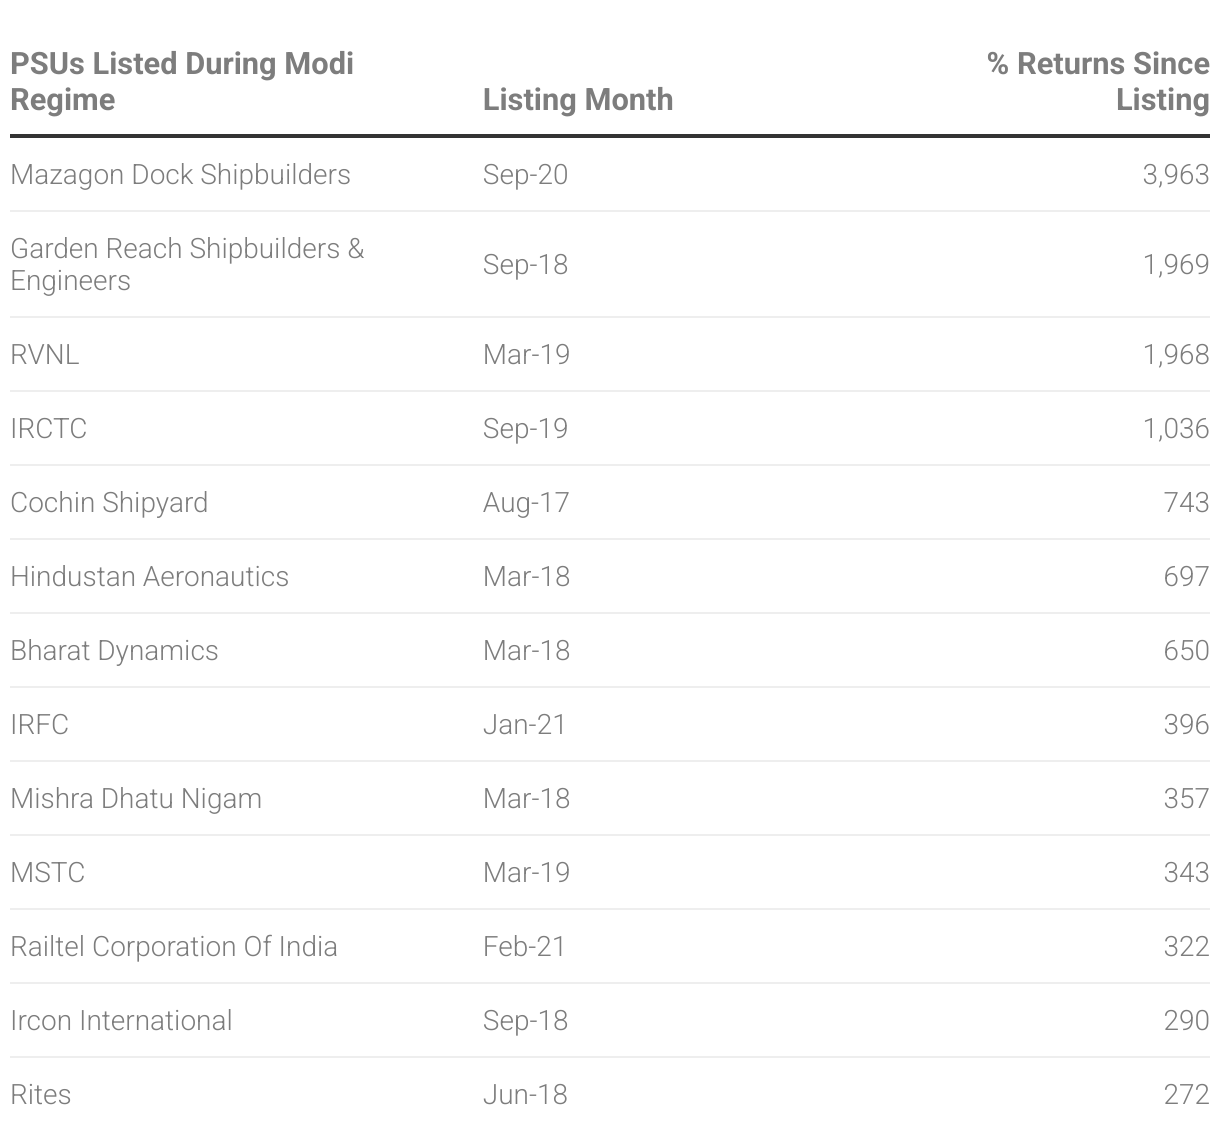Select Railtel Corporation Of India entry
The height and width of the screenshot is (1140, 1220).
[x=174, y=946]
